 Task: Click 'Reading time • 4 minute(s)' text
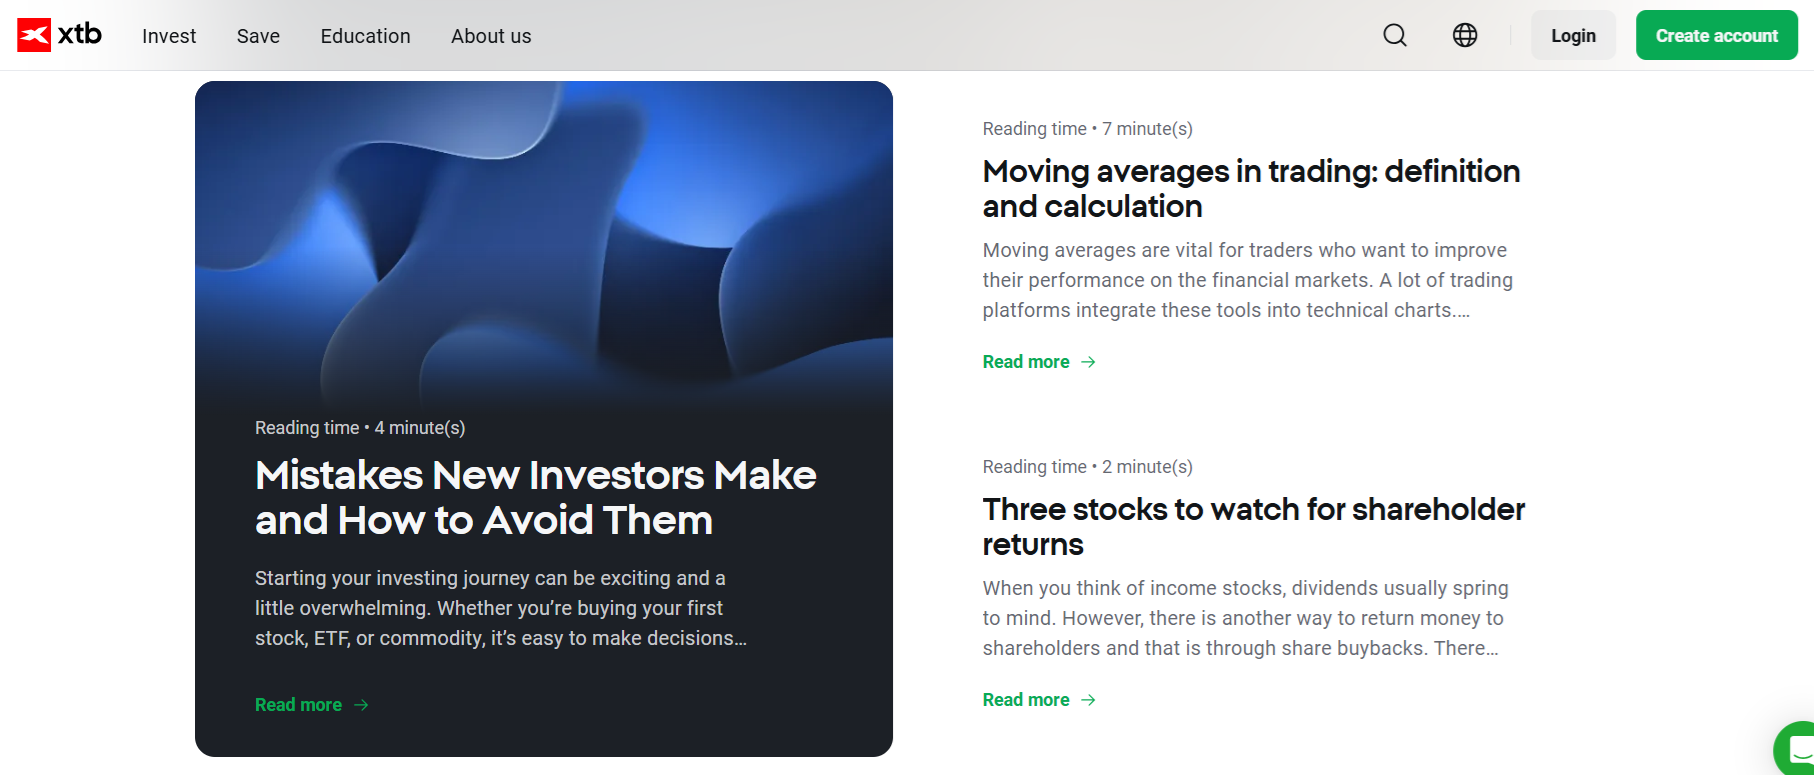[360, 428]
